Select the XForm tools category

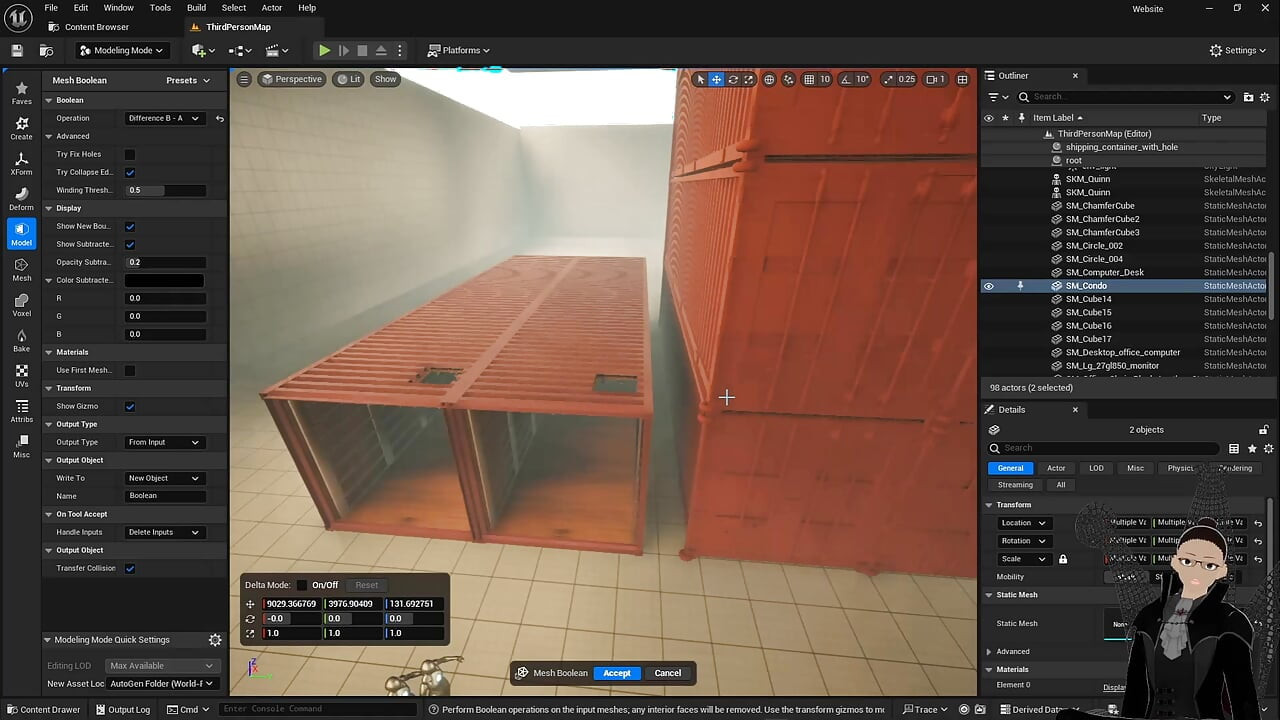click(21, 164)
